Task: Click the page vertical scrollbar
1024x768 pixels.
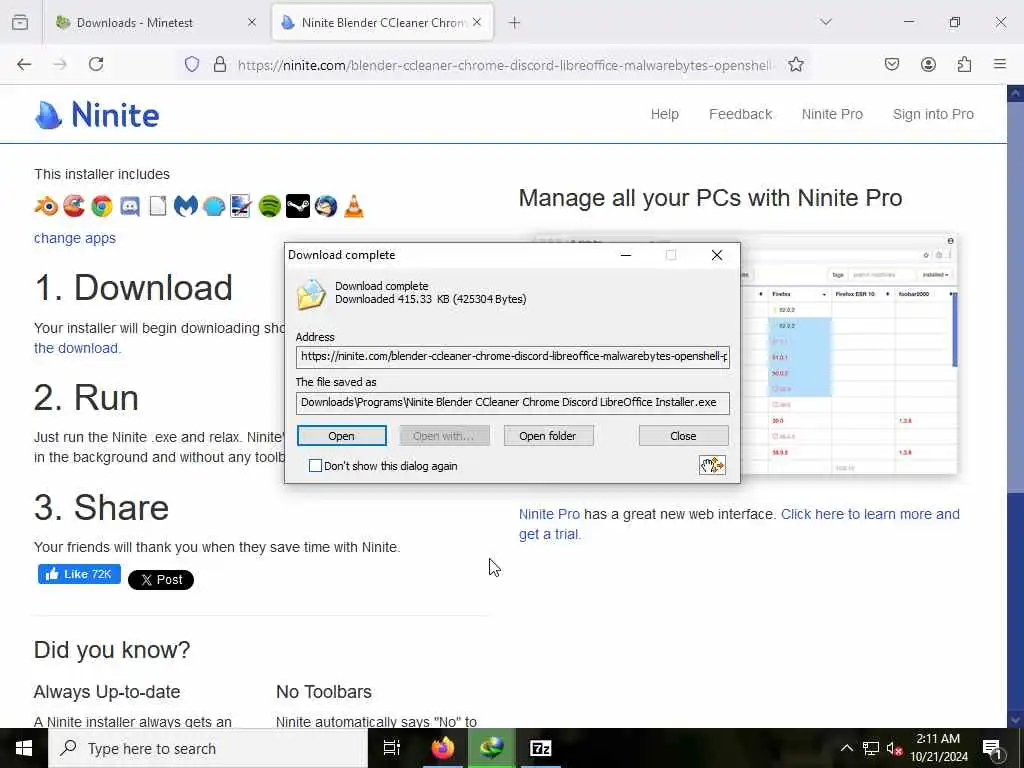Action: click(1015, 406)
